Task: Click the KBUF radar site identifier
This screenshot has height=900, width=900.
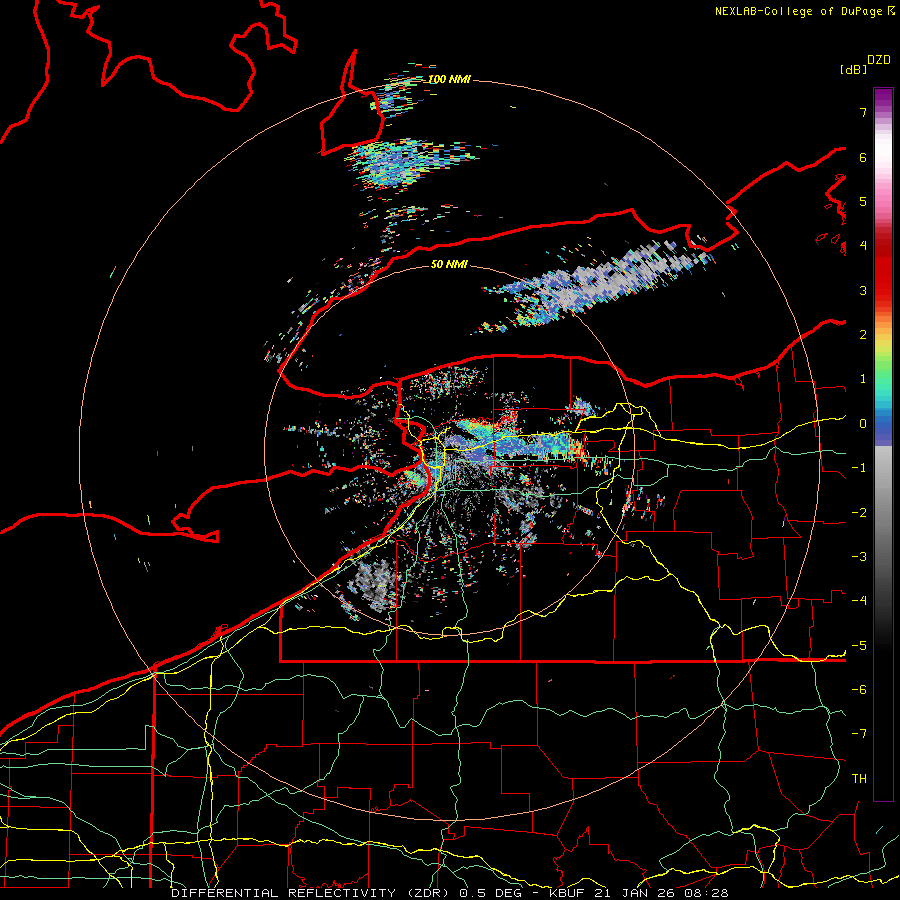Action: 565,893
